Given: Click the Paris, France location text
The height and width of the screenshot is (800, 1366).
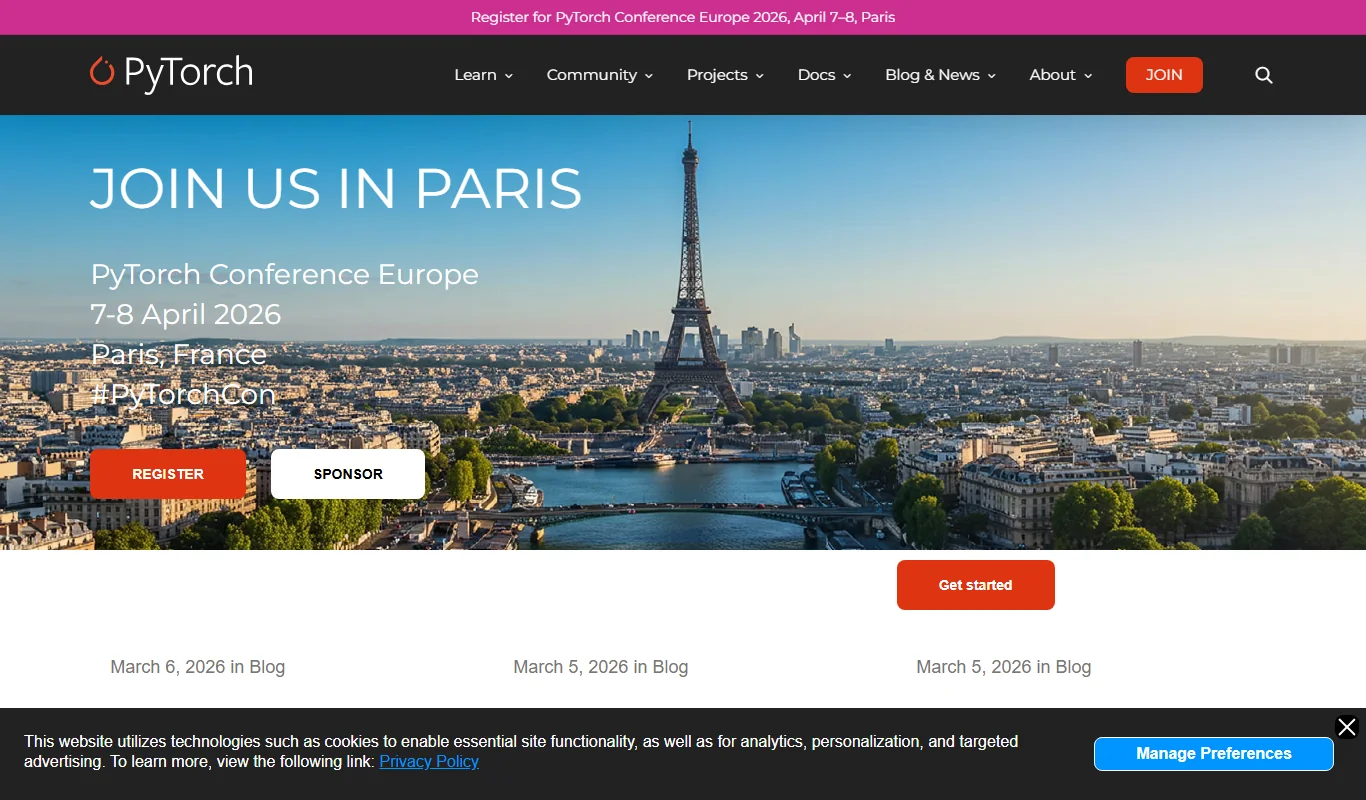Looking at the screenshot, I should [179, 354].
